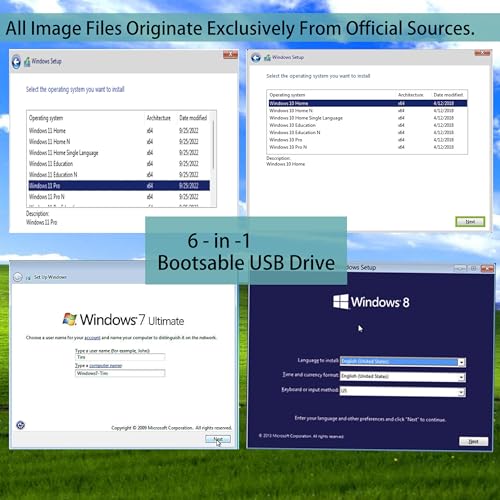
Task: Click Next in the Windows 10 Setup window
Action: (470, 222)
